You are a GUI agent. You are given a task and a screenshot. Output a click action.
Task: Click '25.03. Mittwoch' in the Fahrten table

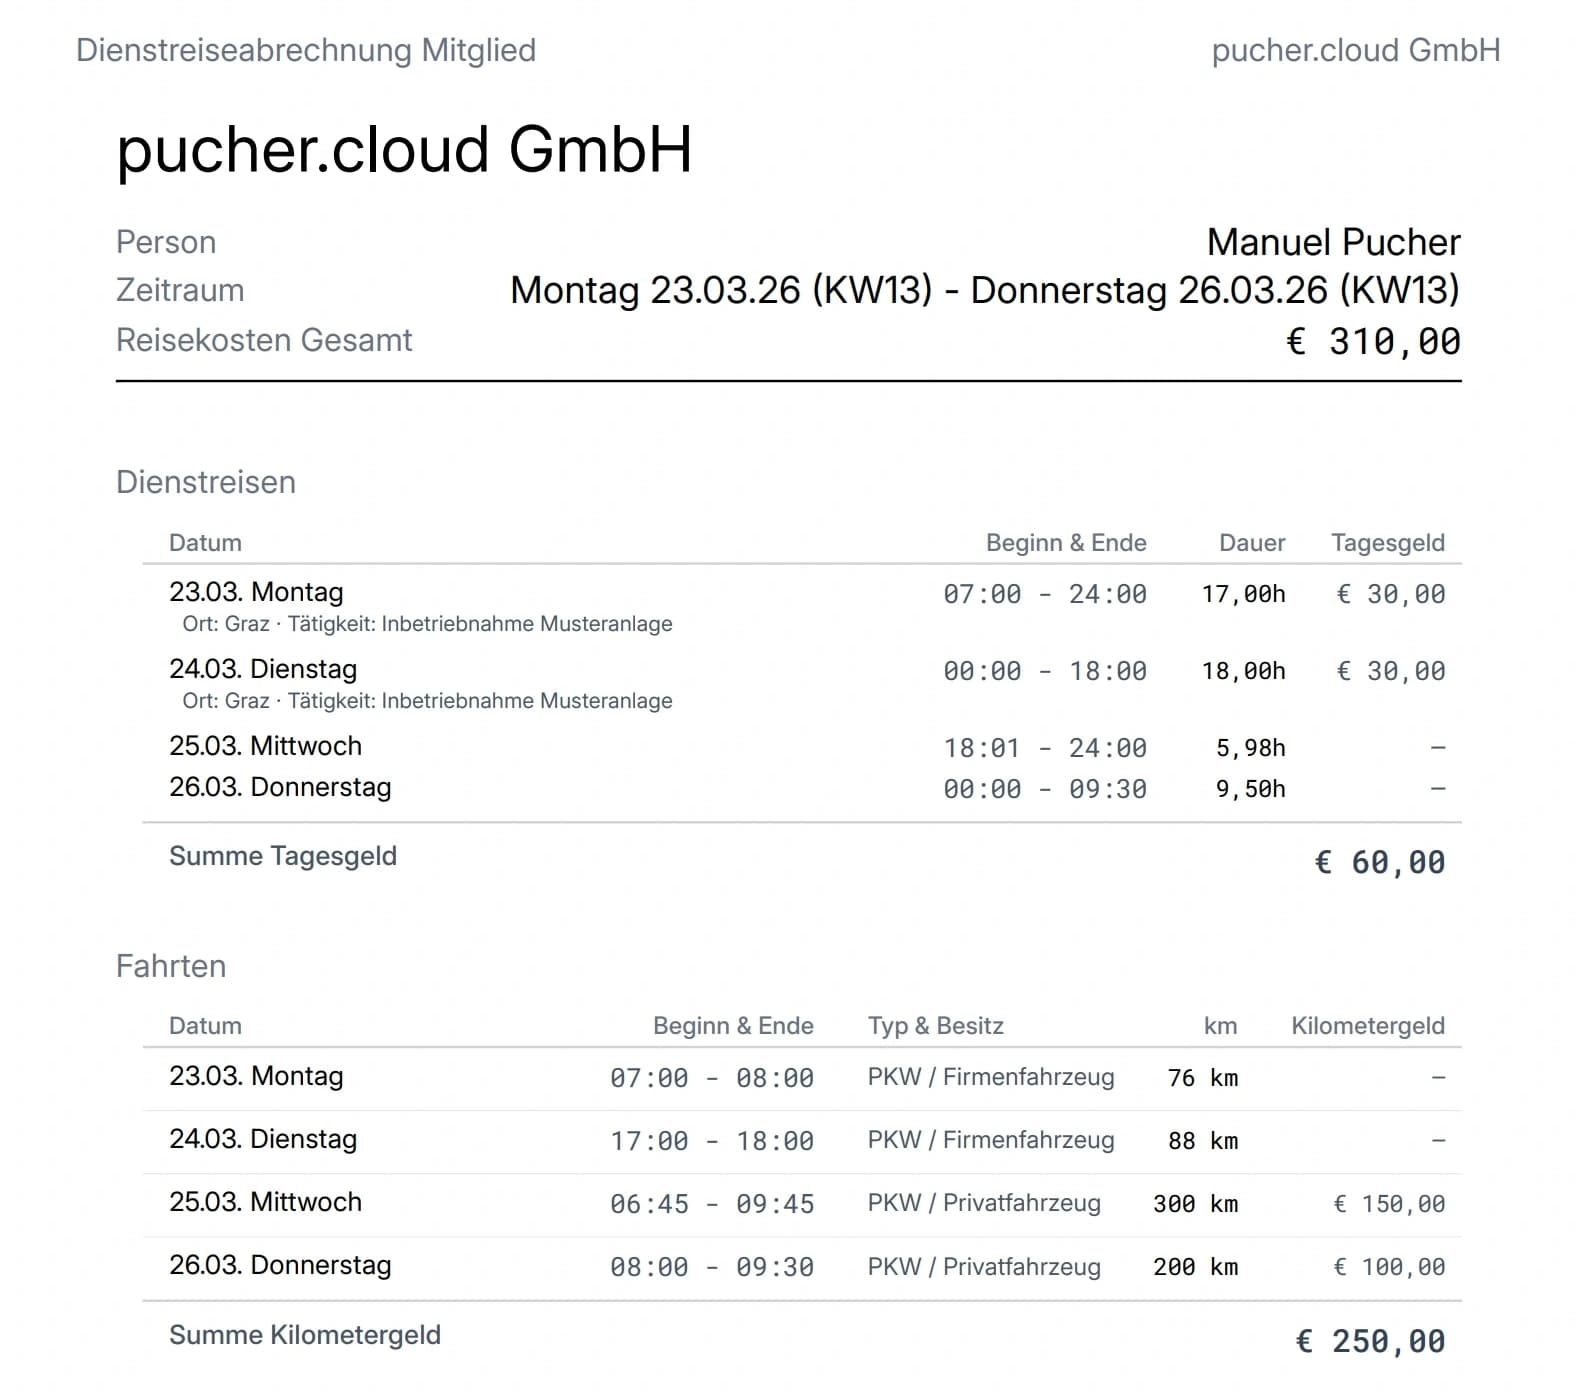click(265, 1202)
